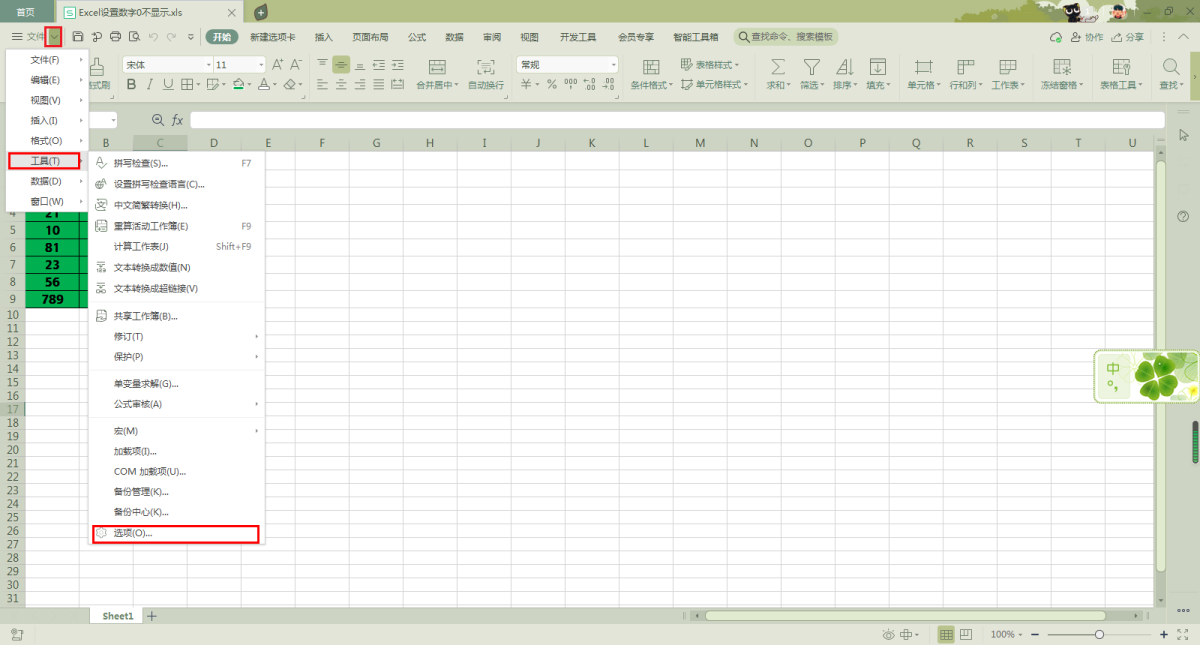This screenshot has width=1200, height=645.
Task: Click the print icon in quick access toolbar
Action: tap(116, 37)
